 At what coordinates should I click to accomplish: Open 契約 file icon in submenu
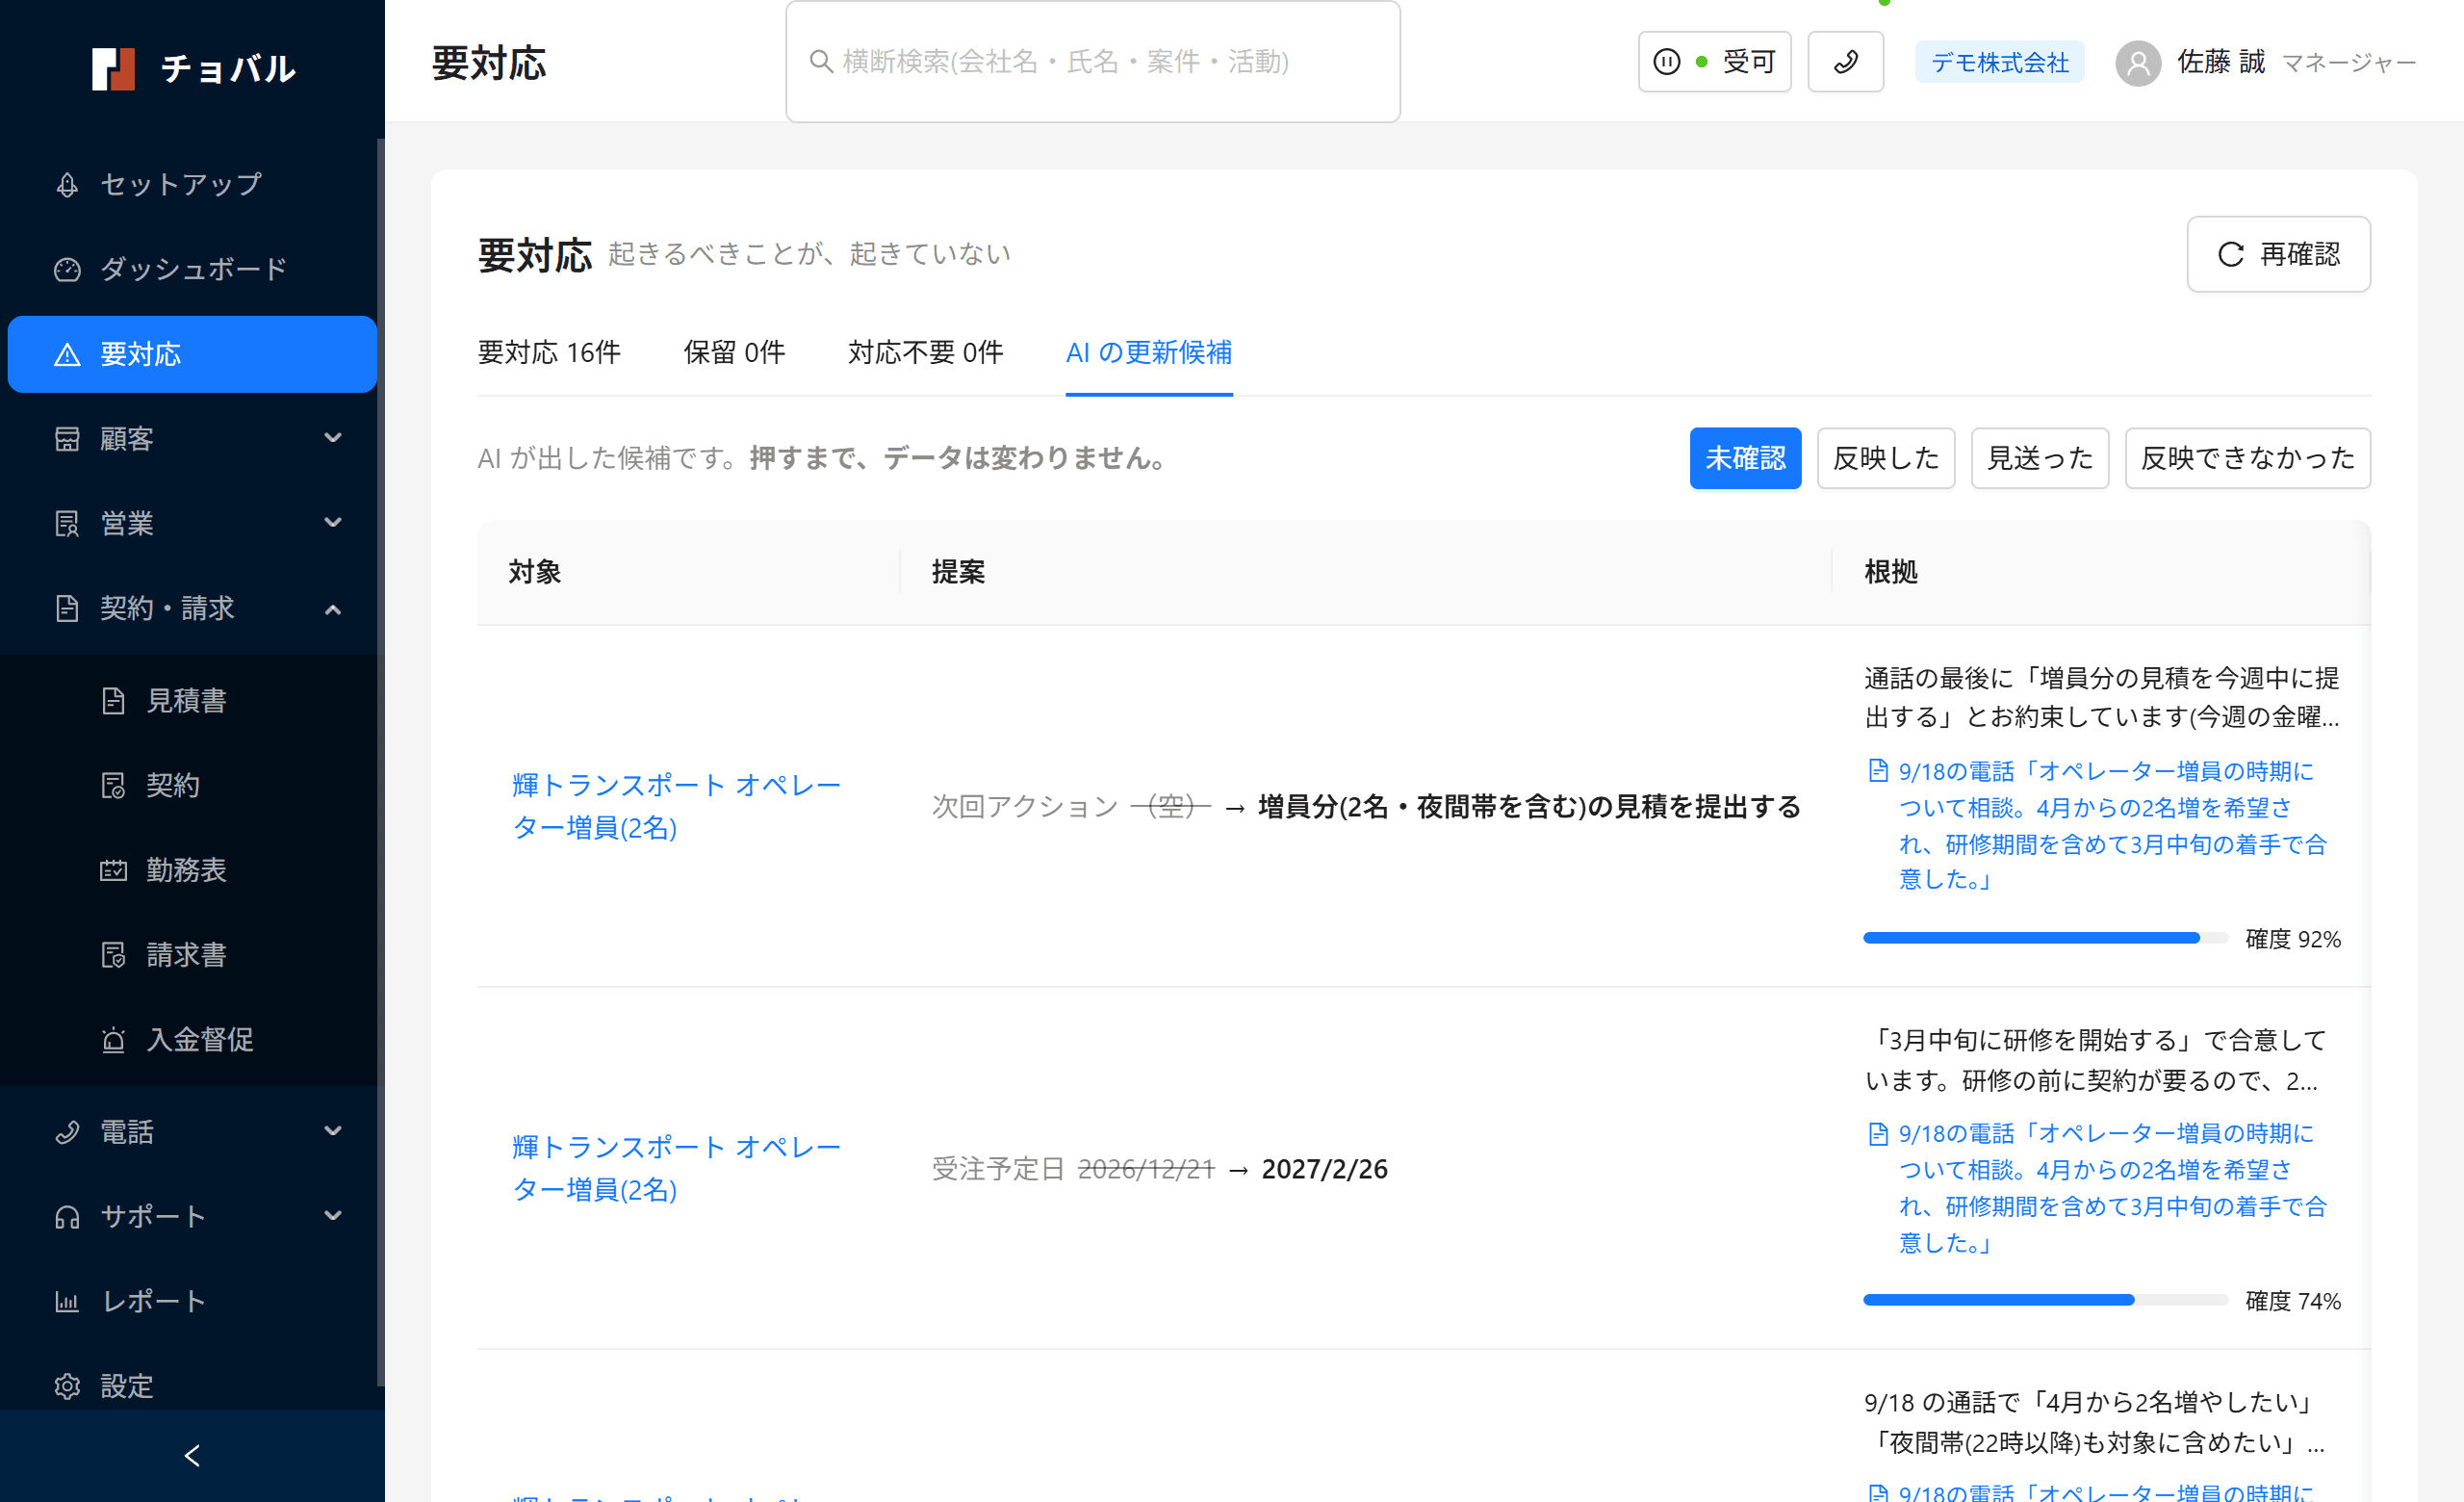[x=113, y=786]
